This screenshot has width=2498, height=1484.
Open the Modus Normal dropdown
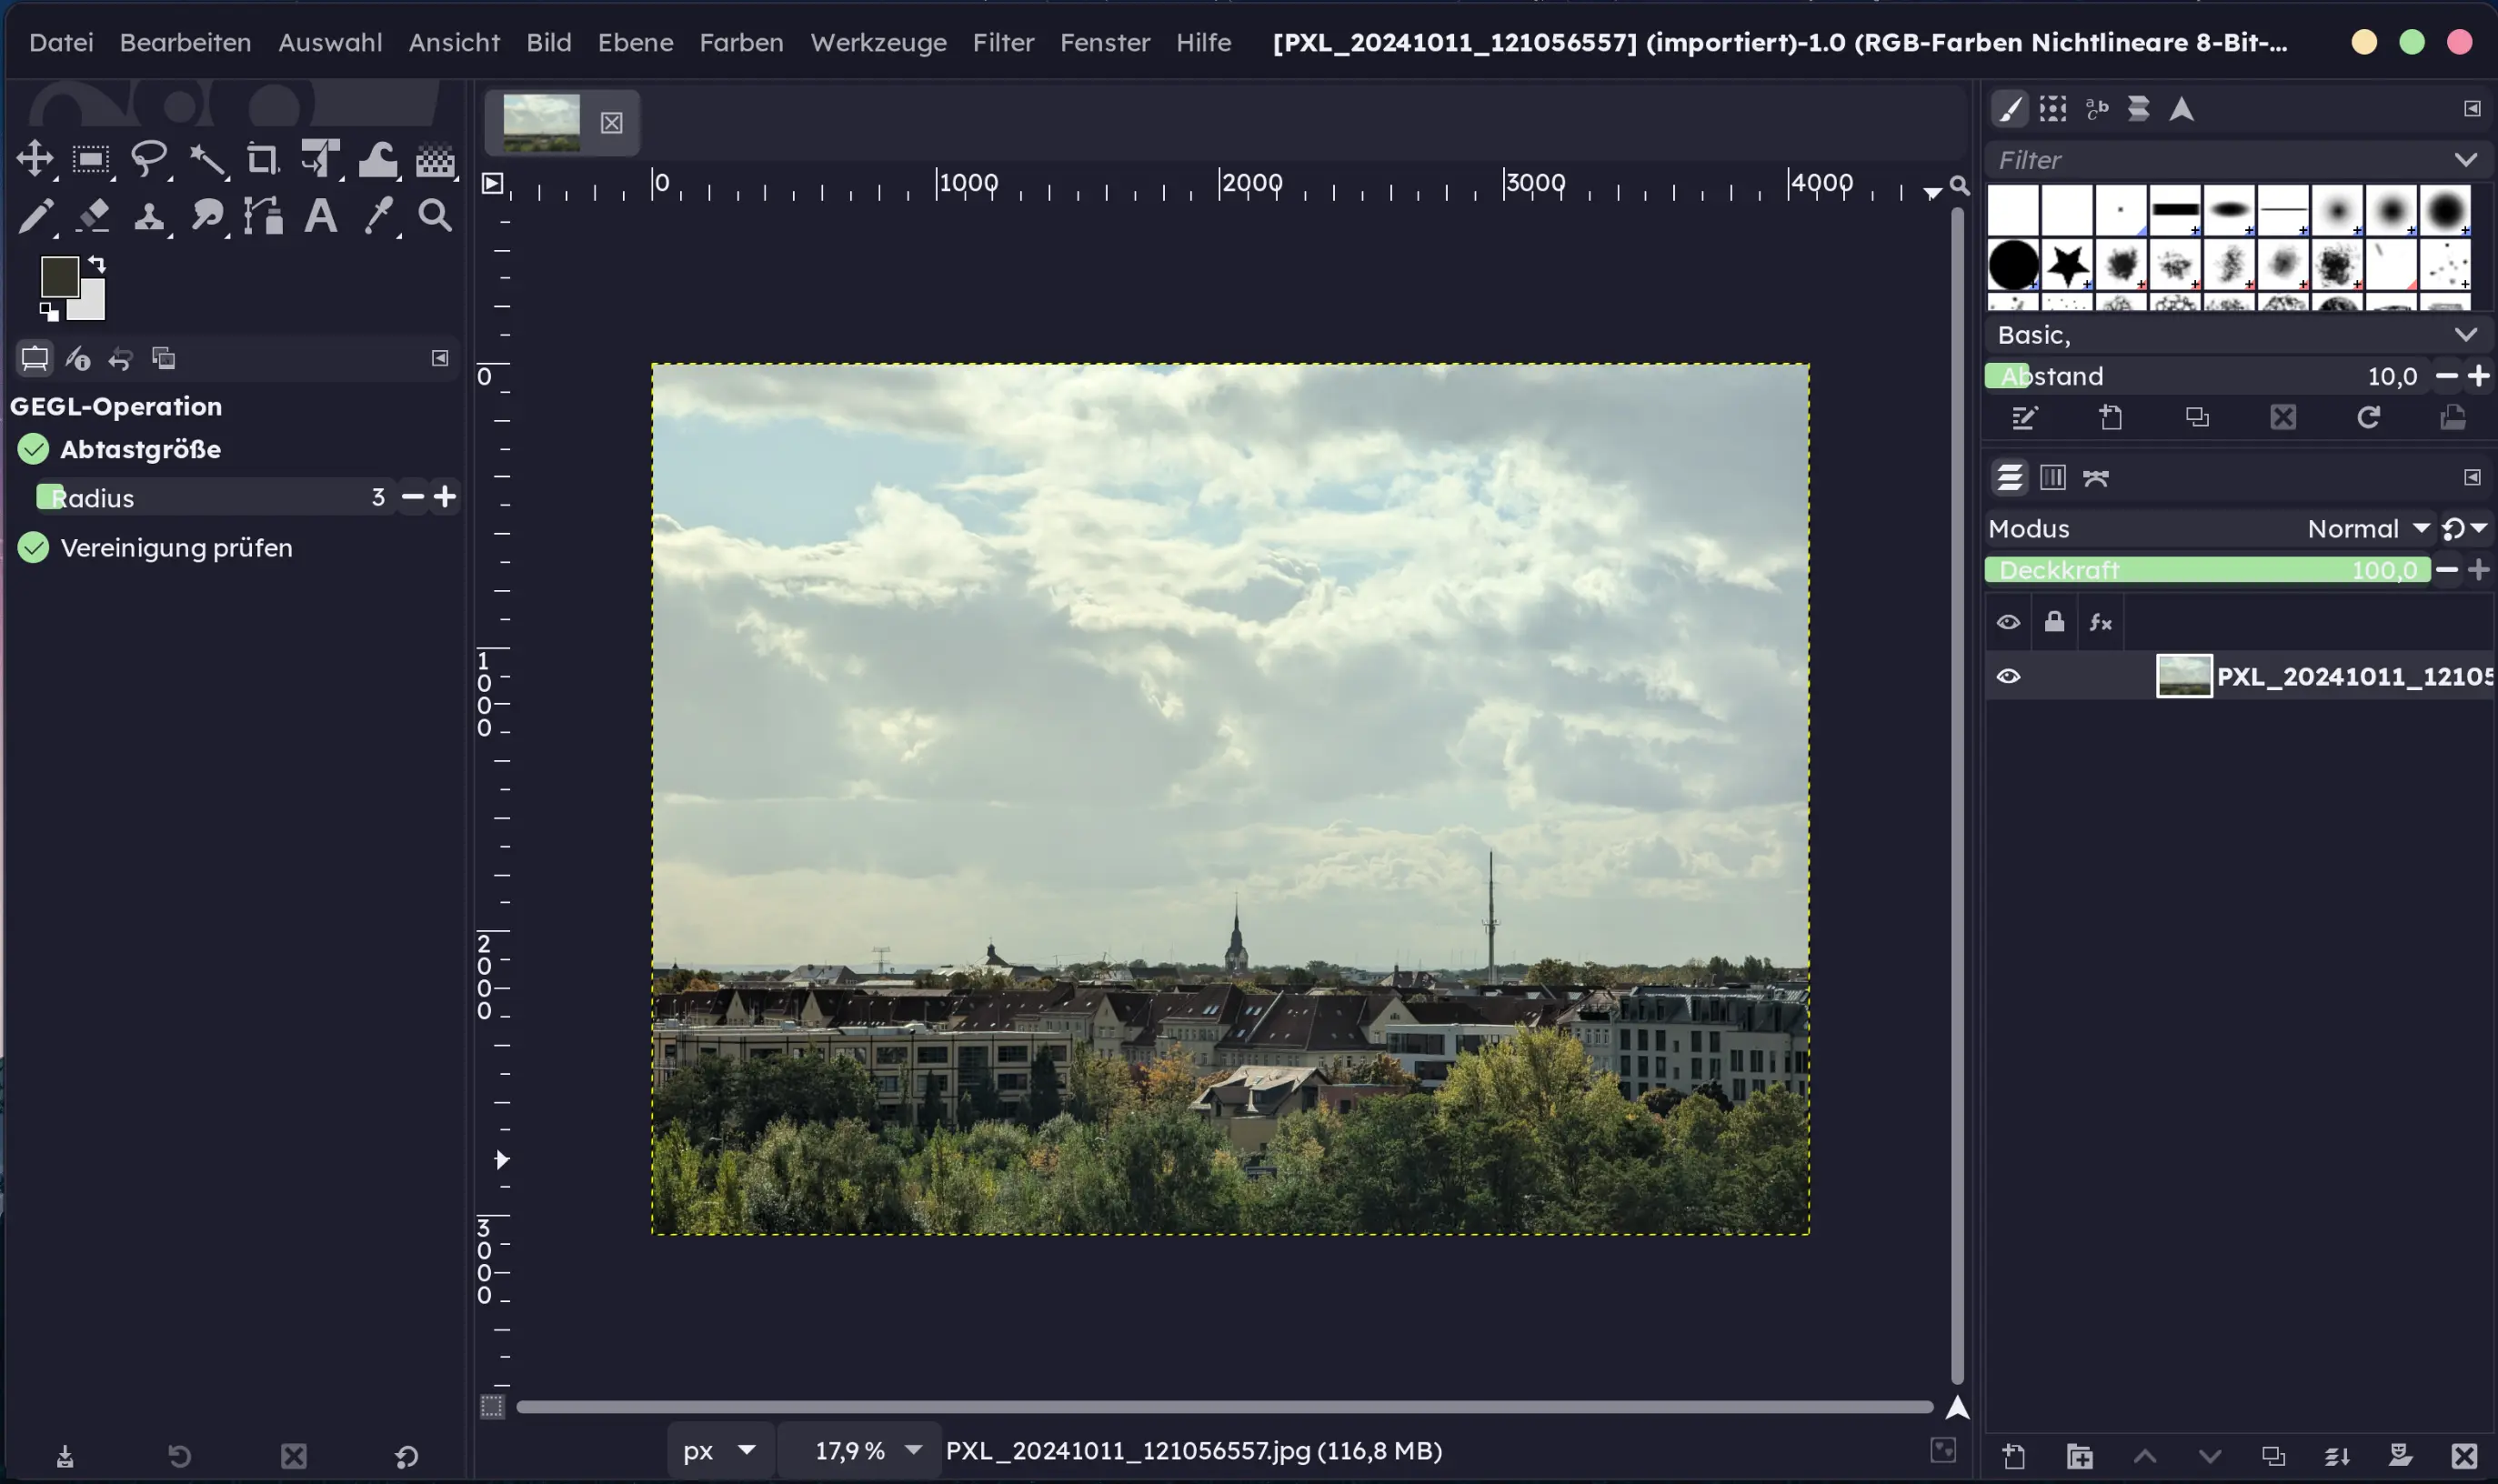(2367, 528)
